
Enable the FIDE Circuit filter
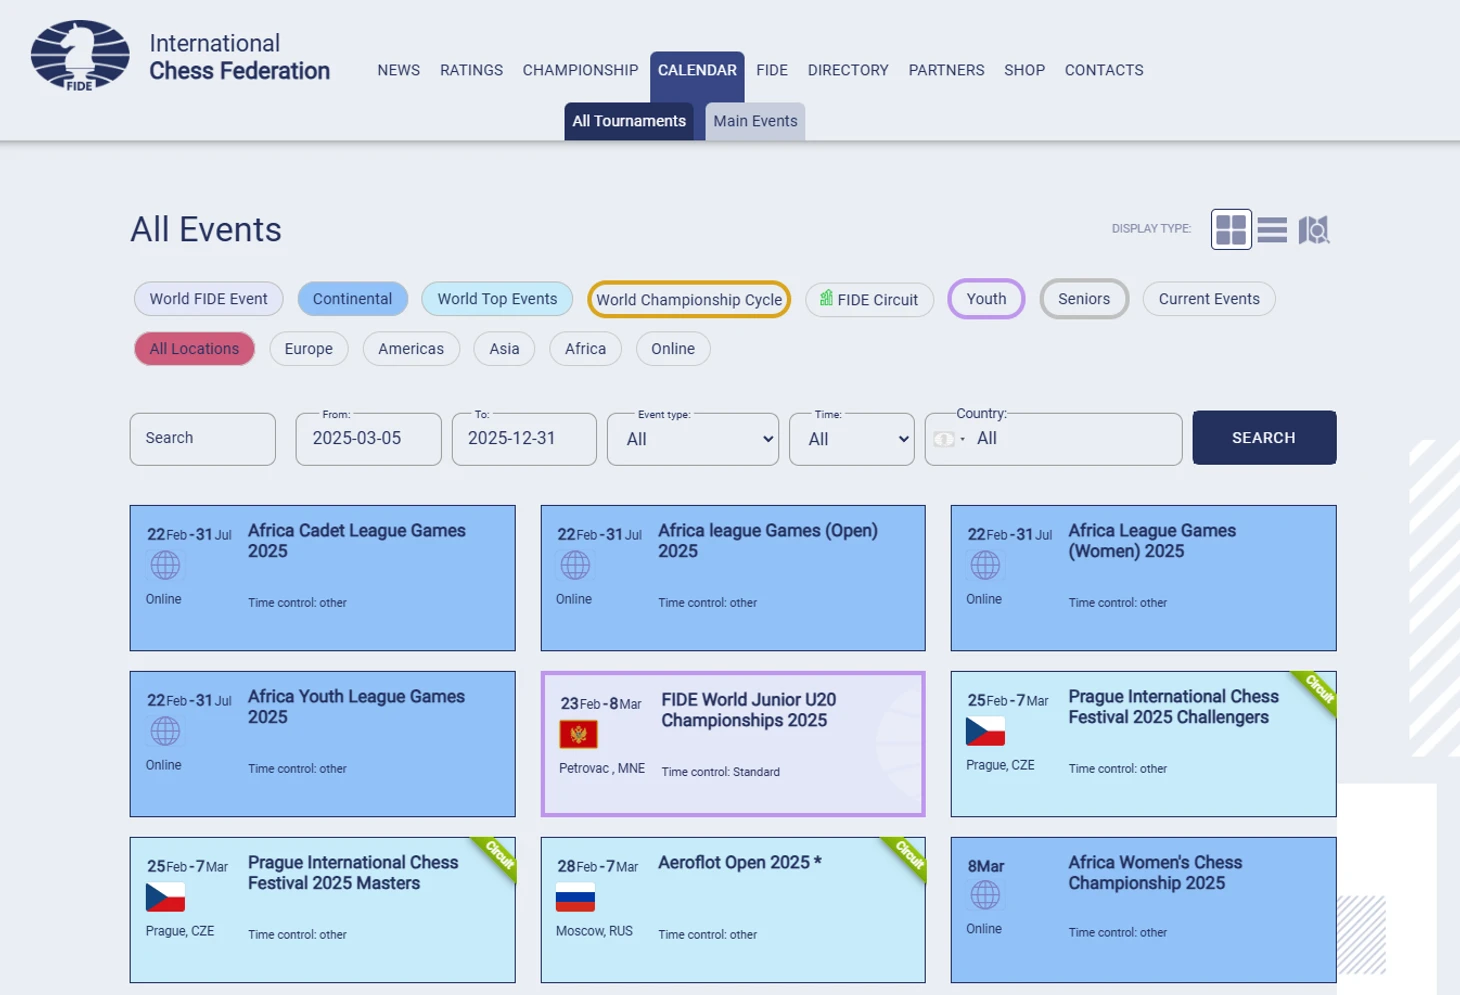(869, 300)
